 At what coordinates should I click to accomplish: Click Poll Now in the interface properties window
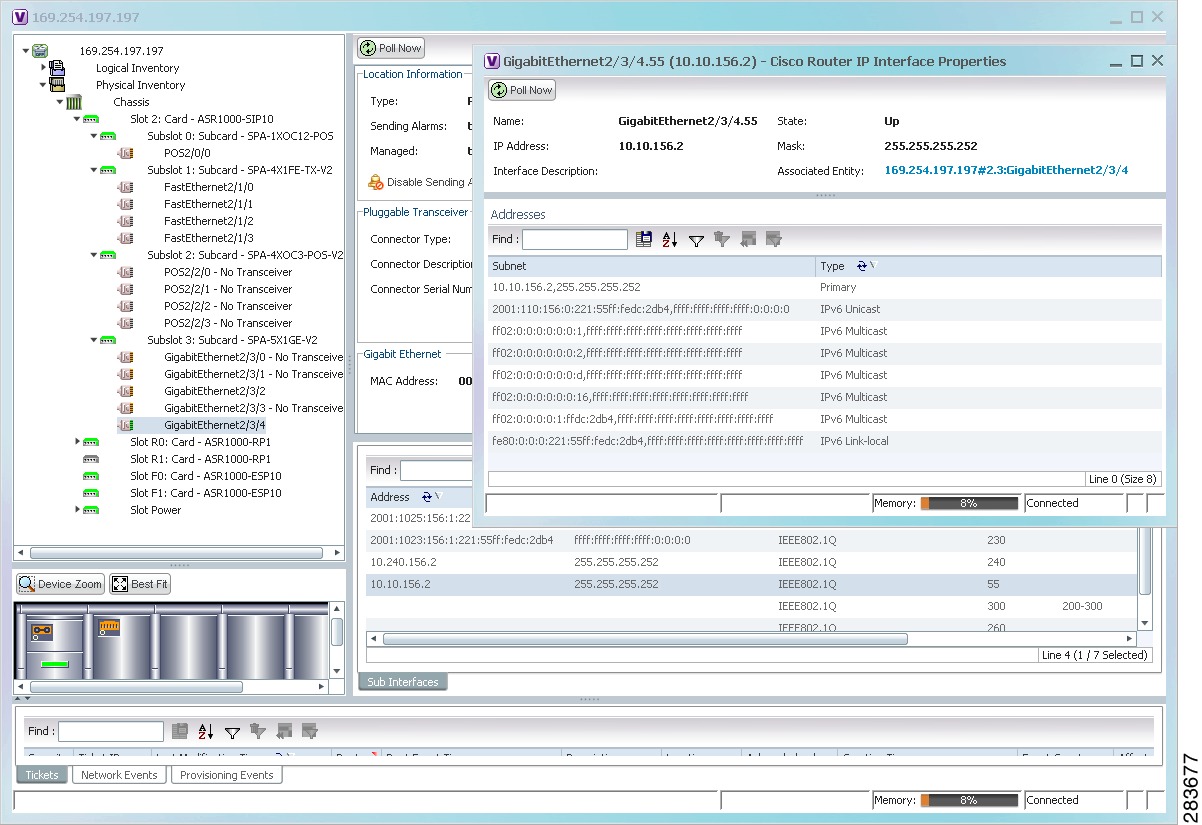pos(522,90)
